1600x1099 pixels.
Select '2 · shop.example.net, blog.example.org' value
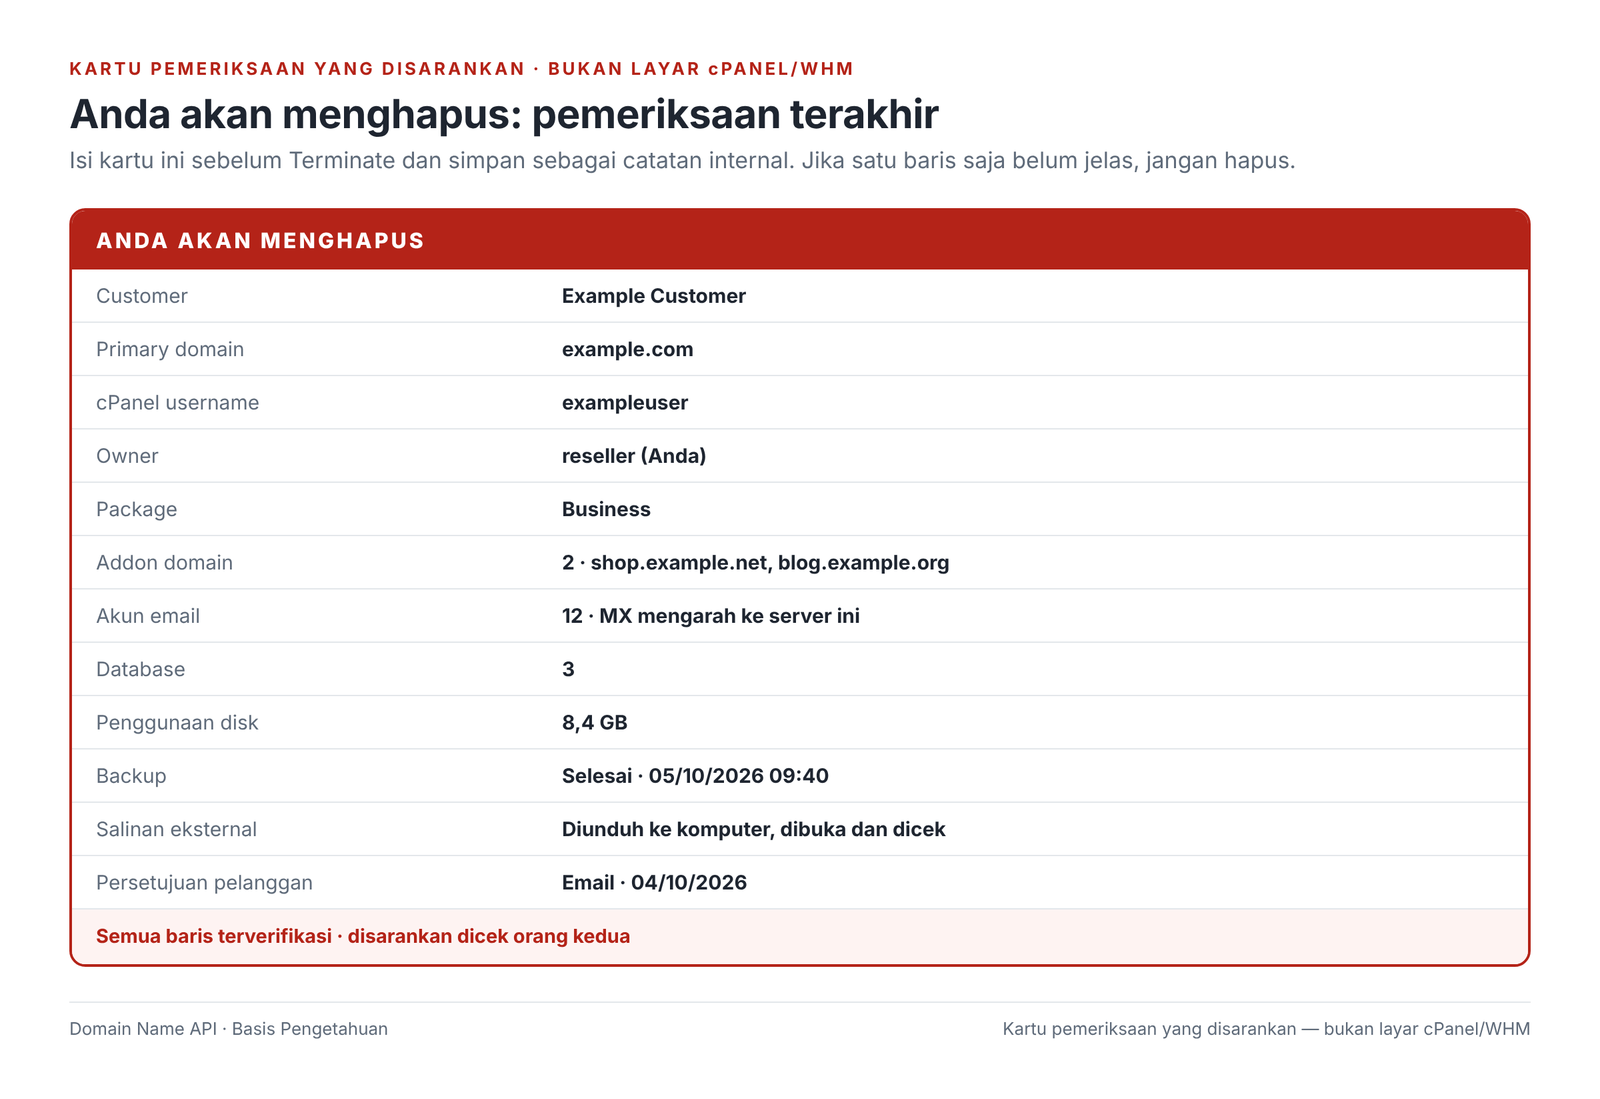click(756, 562)
